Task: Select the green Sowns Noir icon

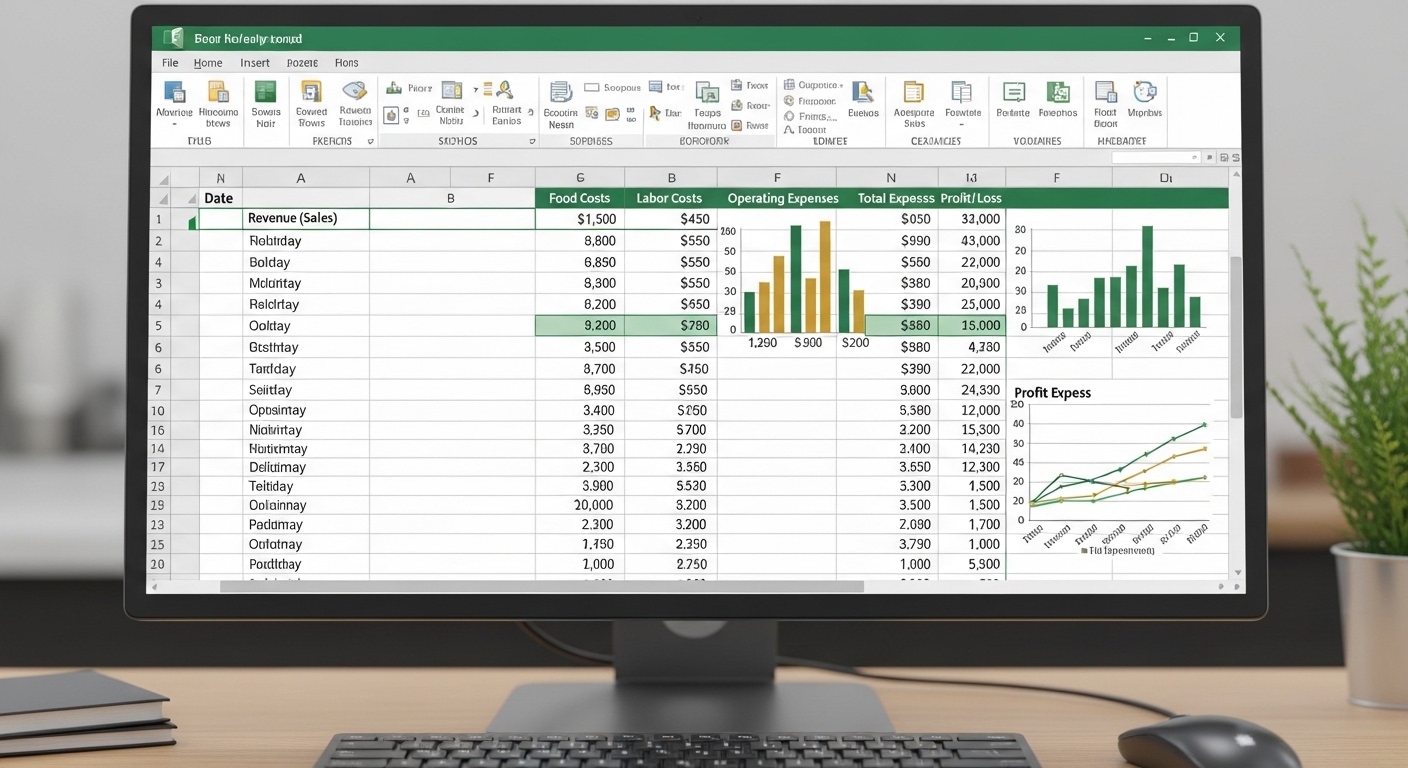Action: [265, 93]
